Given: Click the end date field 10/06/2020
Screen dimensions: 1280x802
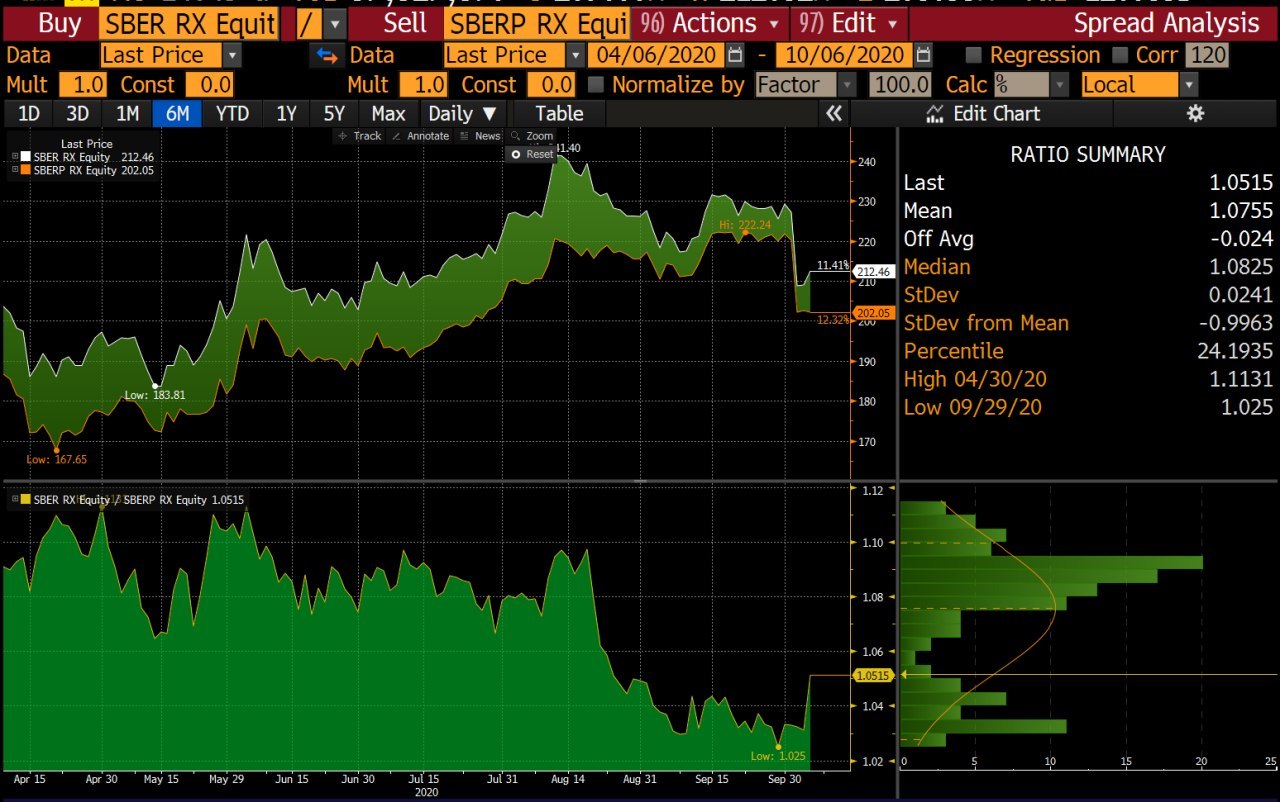Looking at the screenshot, I should 846,56.
